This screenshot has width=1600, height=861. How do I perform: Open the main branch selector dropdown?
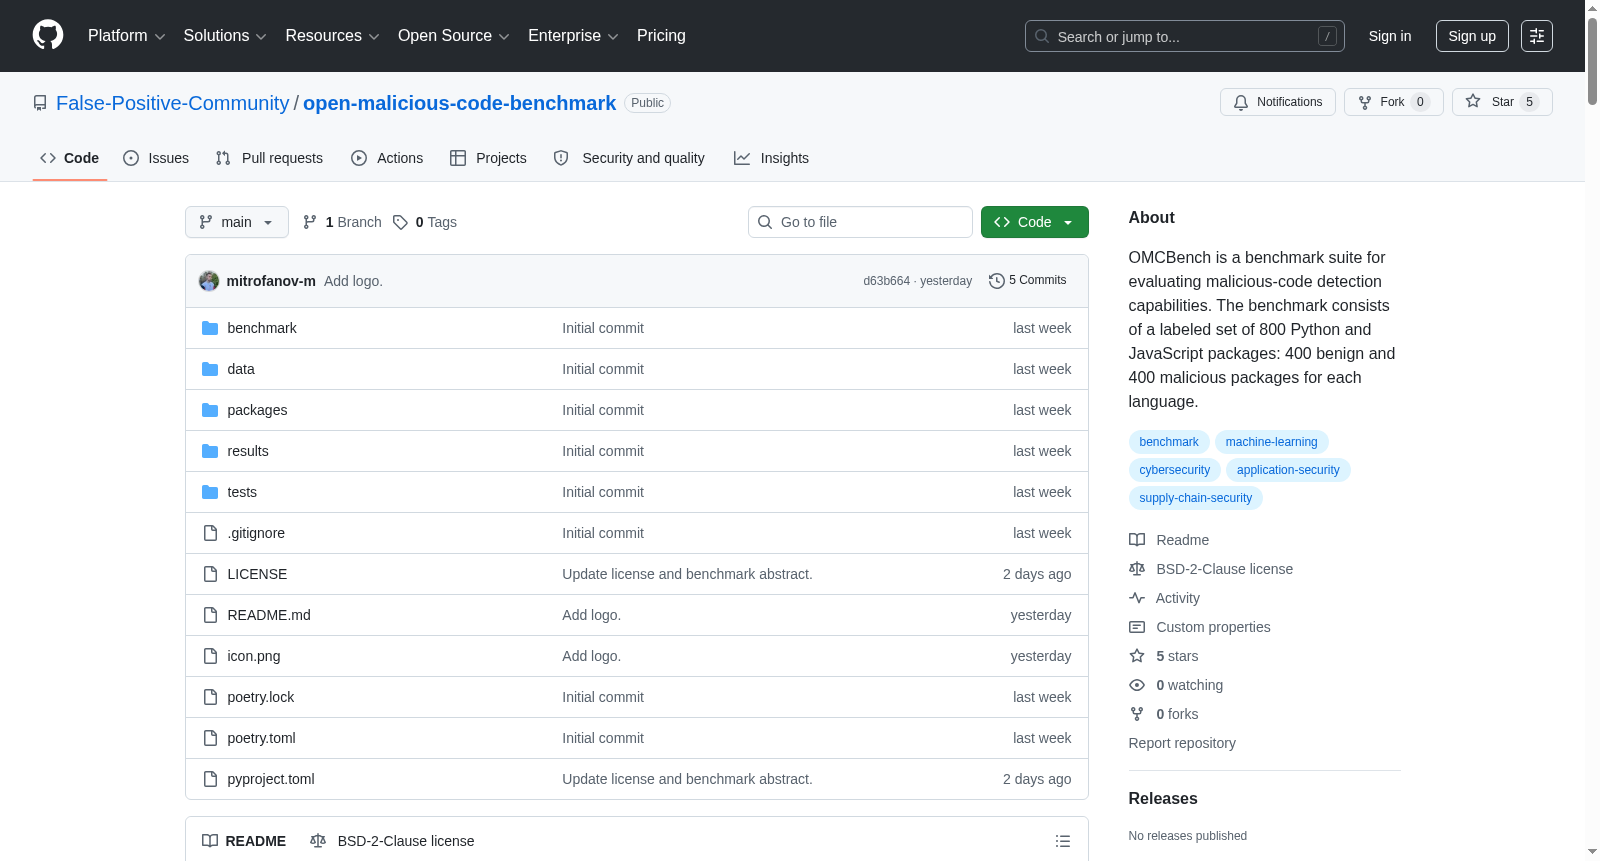237,222
